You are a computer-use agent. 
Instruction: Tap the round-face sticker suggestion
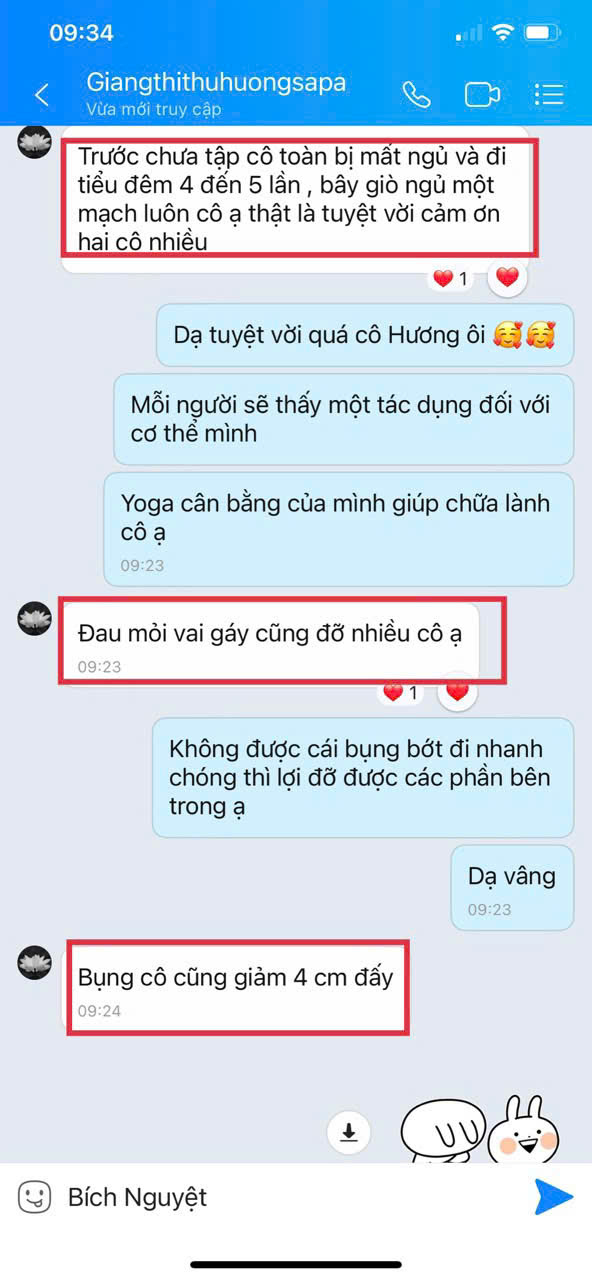[x=443, y=1128]
